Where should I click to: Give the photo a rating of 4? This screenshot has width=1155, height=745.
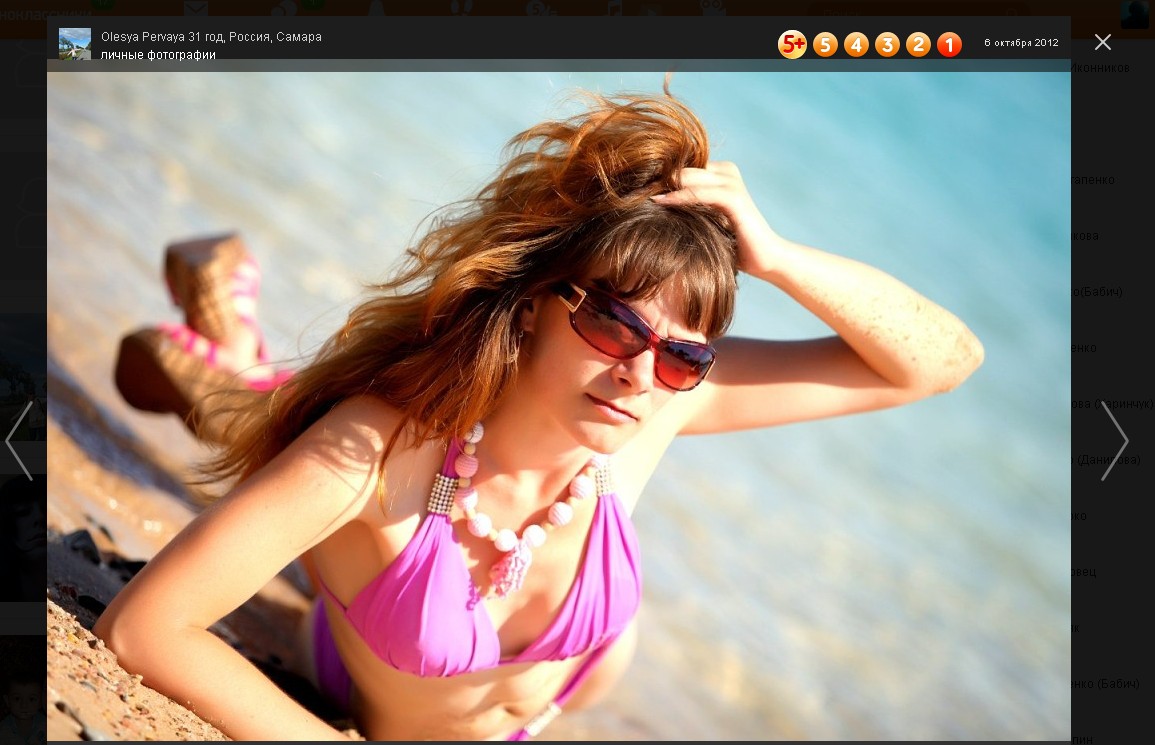coord(856,44)
